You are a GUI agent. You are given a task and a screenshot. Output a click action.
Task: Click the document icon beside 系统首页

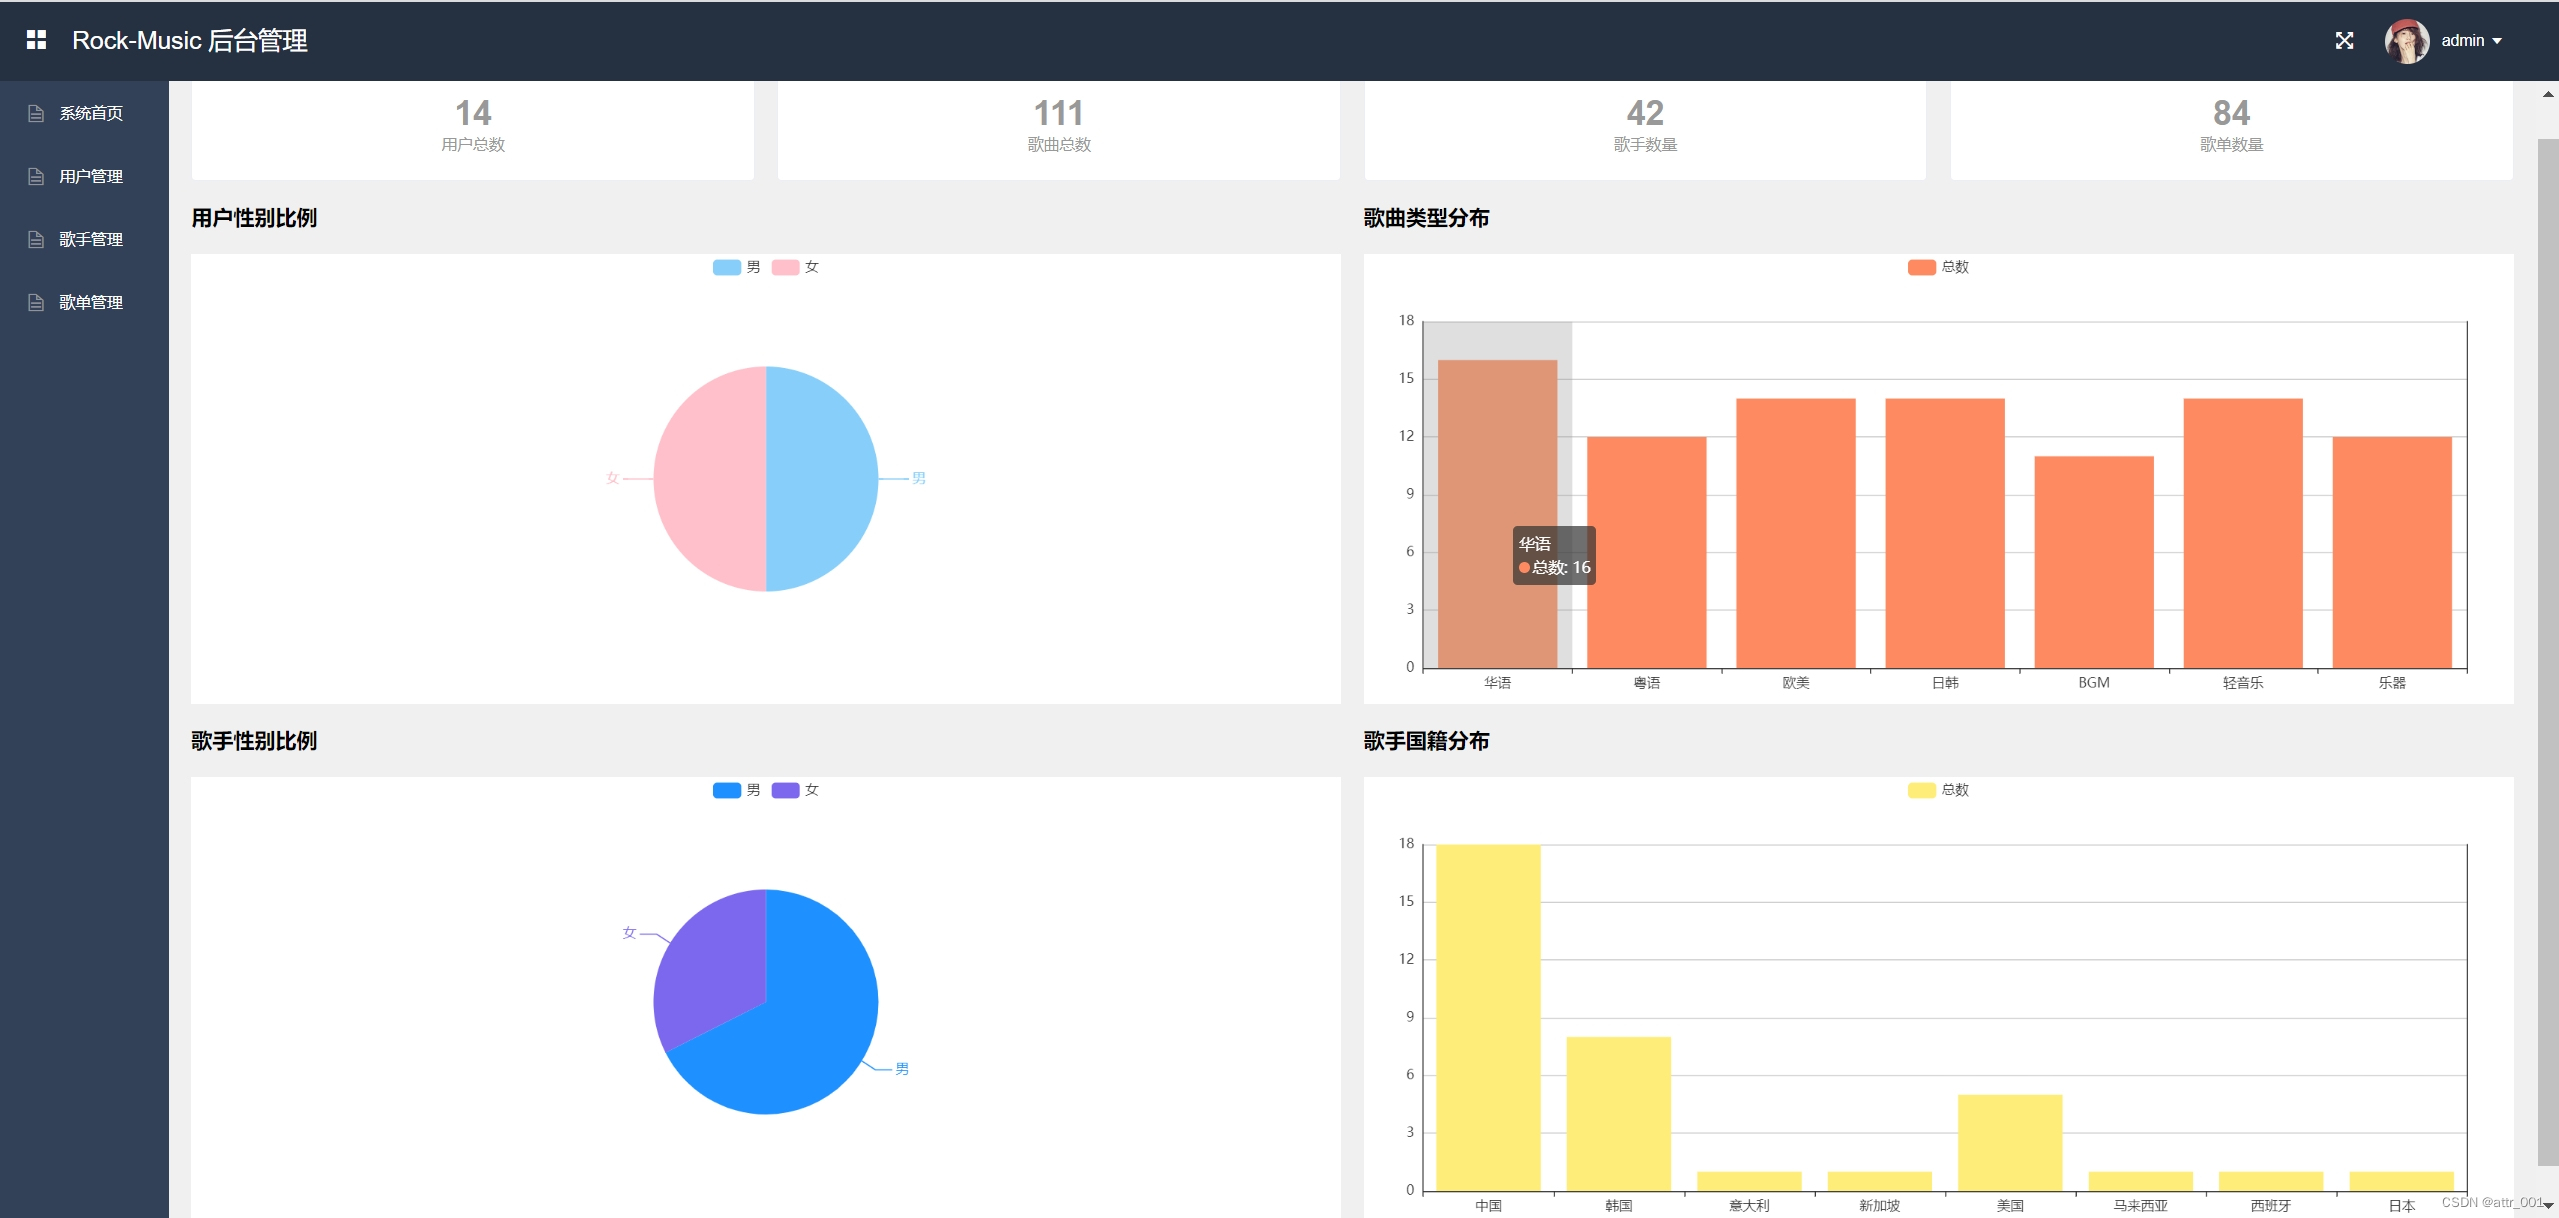36,114
